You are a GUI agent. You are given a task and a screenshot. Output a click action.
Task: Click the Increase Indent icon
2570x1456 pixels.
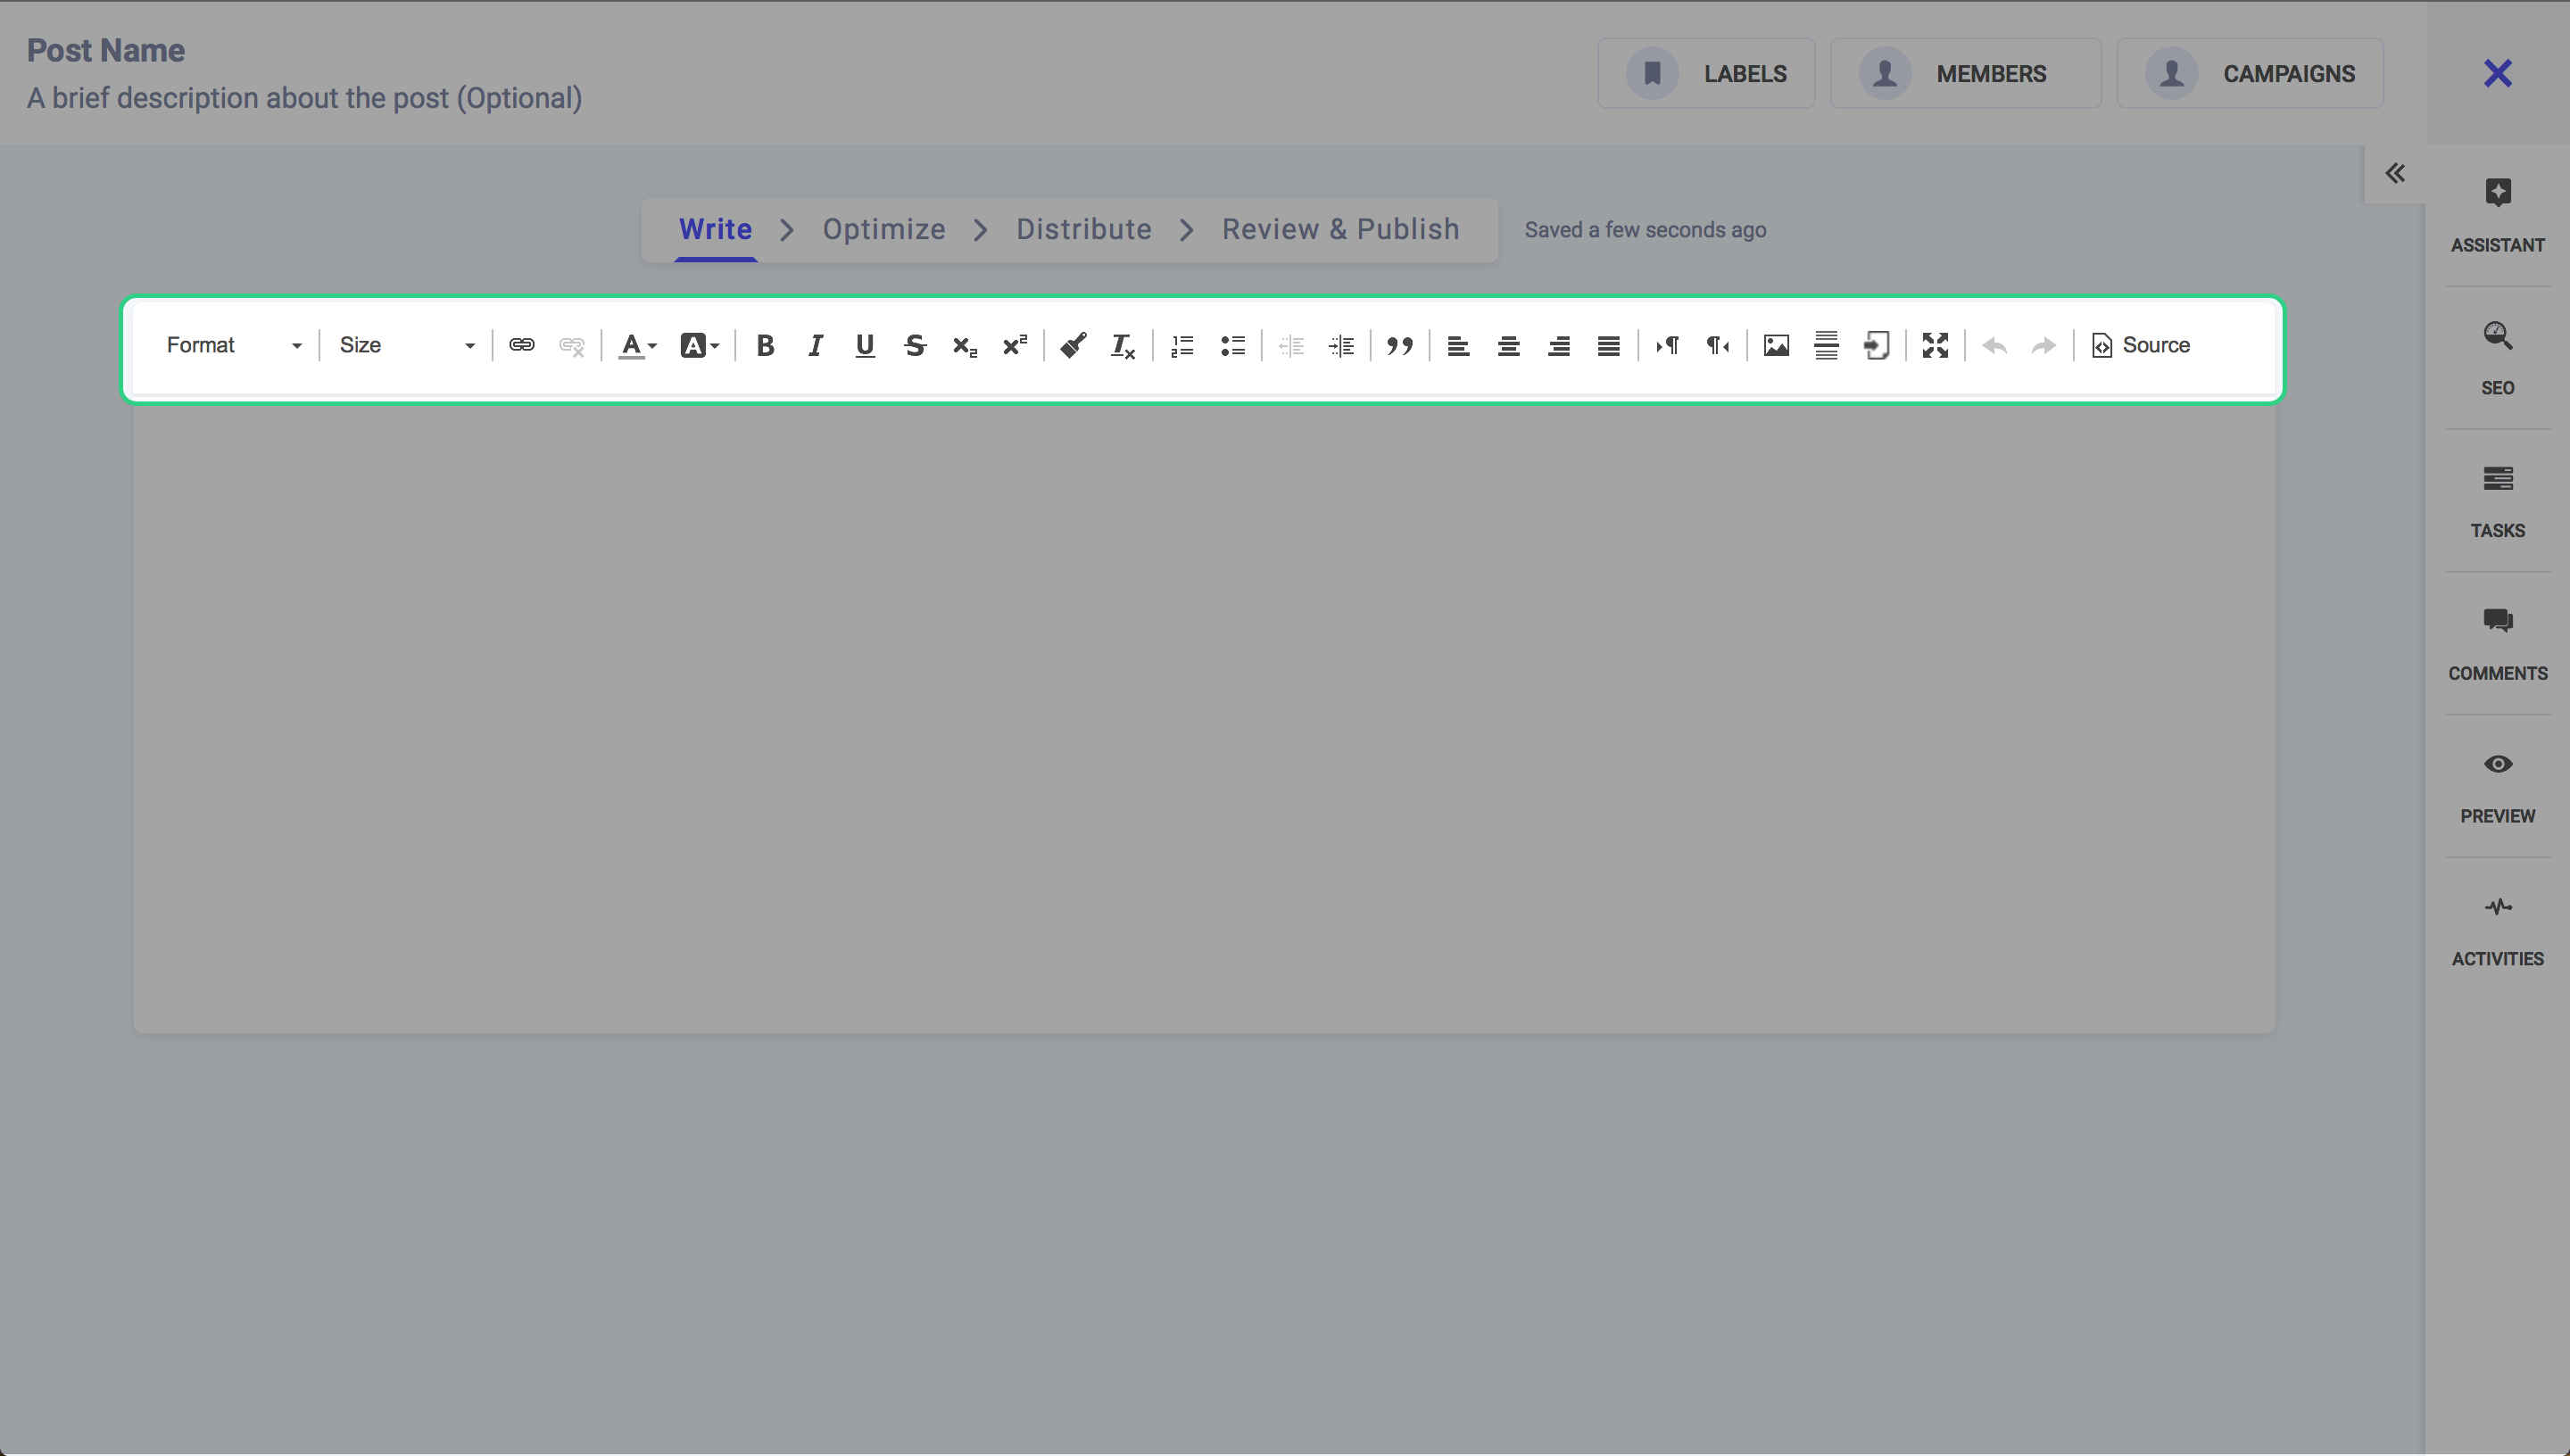pyautogui.click(x=1341, y=345)
